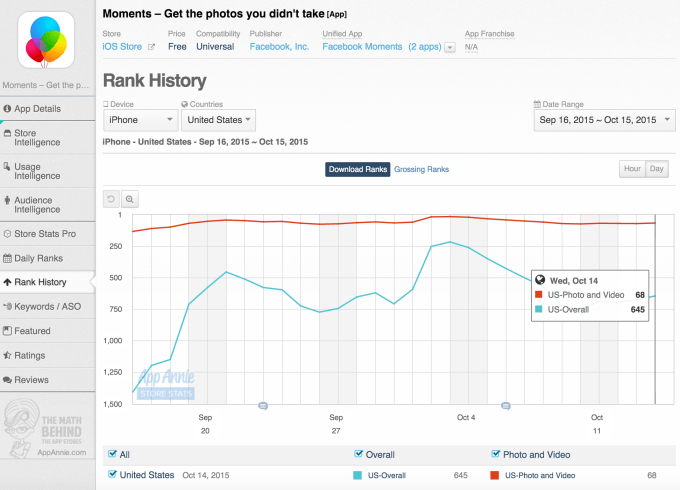Click the Hour granularity button
Image resolution: width=680 pixels, height=490 pixels.
point(632,169)
